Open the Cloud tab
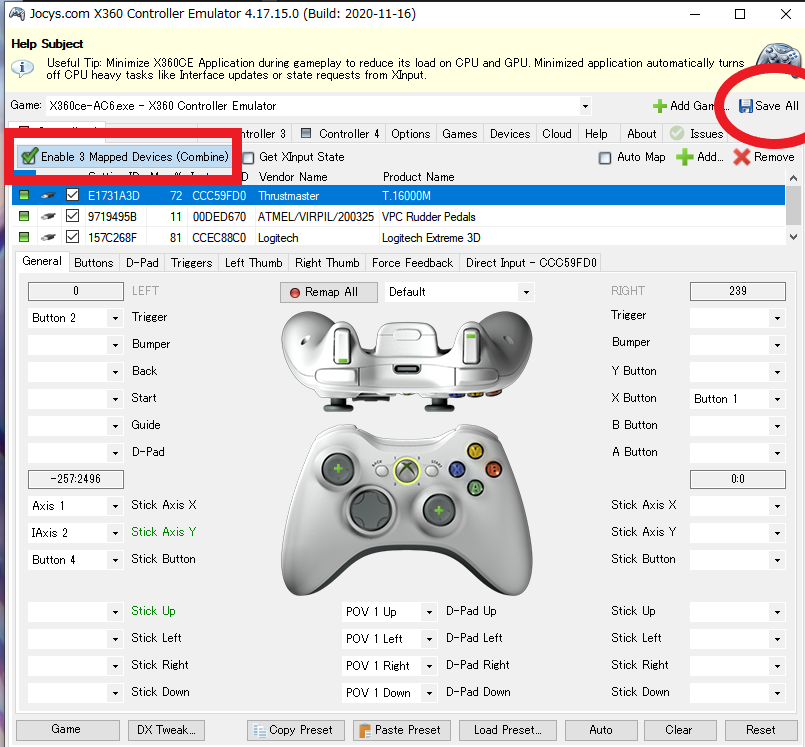Screen dimensions: 805x747 click(557, 133)
